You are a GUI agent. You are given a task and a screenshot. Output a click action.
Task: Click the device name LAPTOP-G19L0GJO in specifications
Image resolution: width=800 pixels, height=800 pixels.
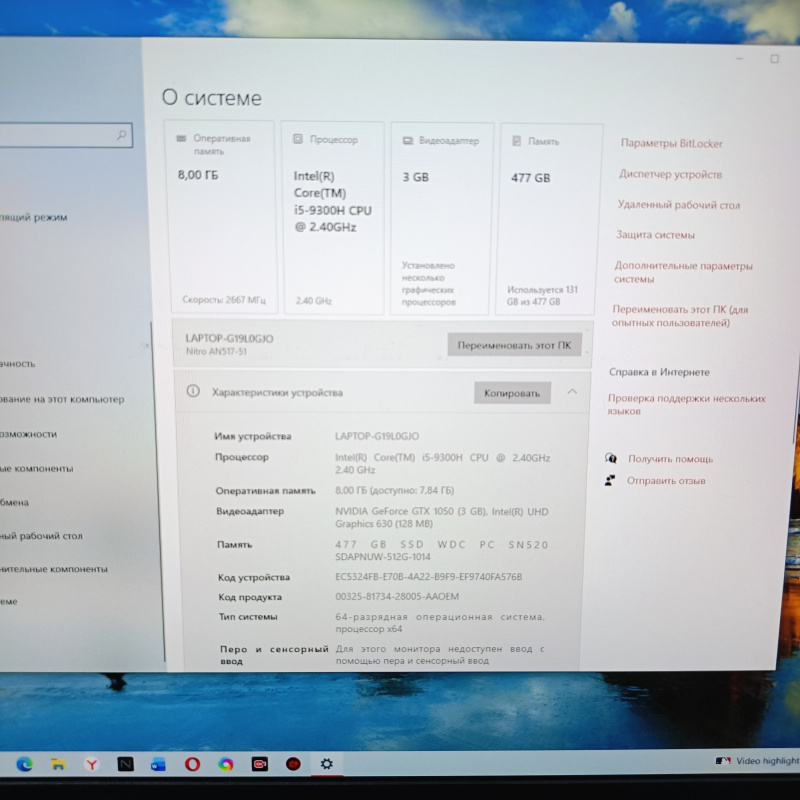coord(377,436)
